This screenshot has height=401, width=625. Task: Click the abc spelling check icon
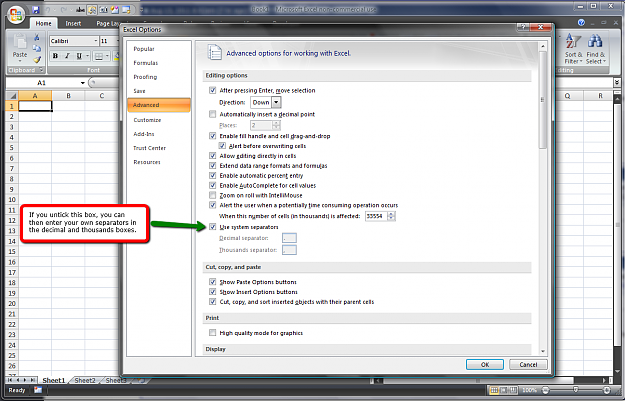click(x=80, y=10)
